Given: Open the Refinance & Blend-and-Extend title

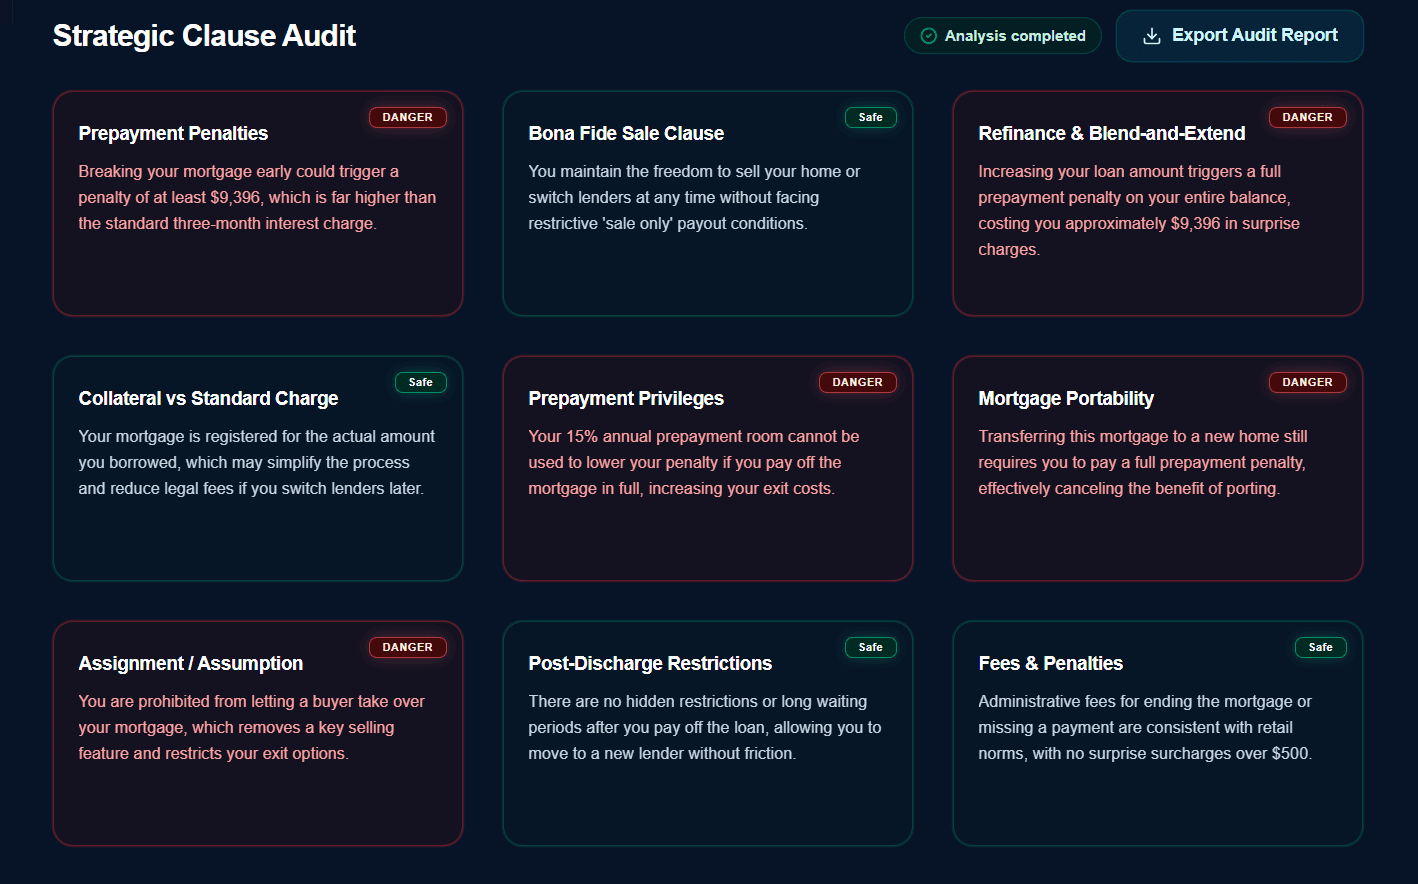Looking at the screenshot, I should pyautogui.click(x=1112, y=133).
